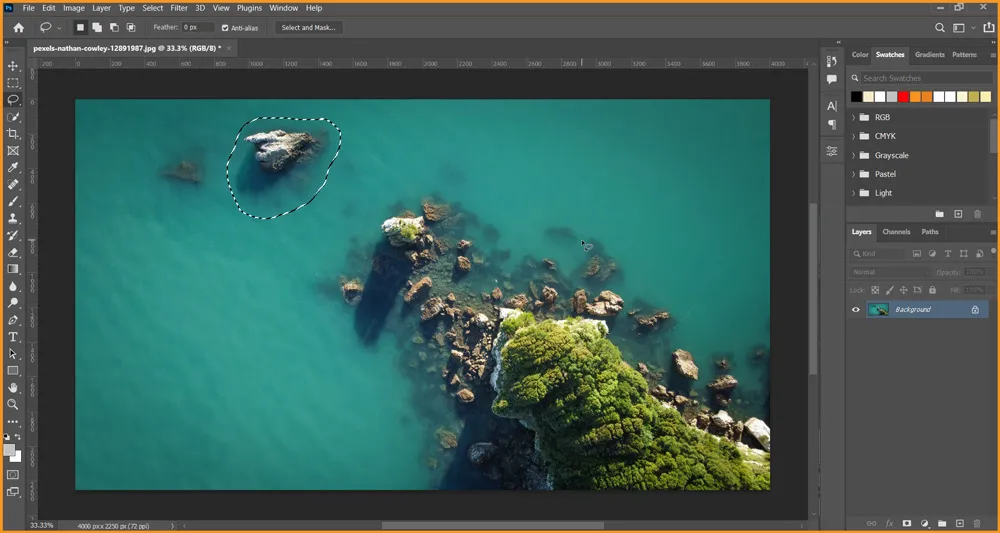Open the History panel icon
Viewport: 1000px width, 533px height.
(x=832, y=61)
